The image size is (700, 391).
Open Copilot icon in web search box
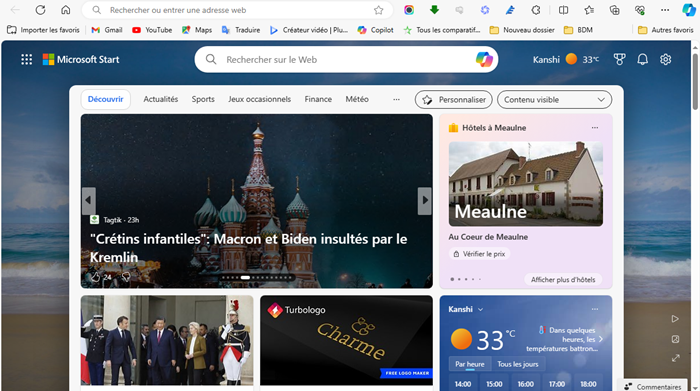484,59
